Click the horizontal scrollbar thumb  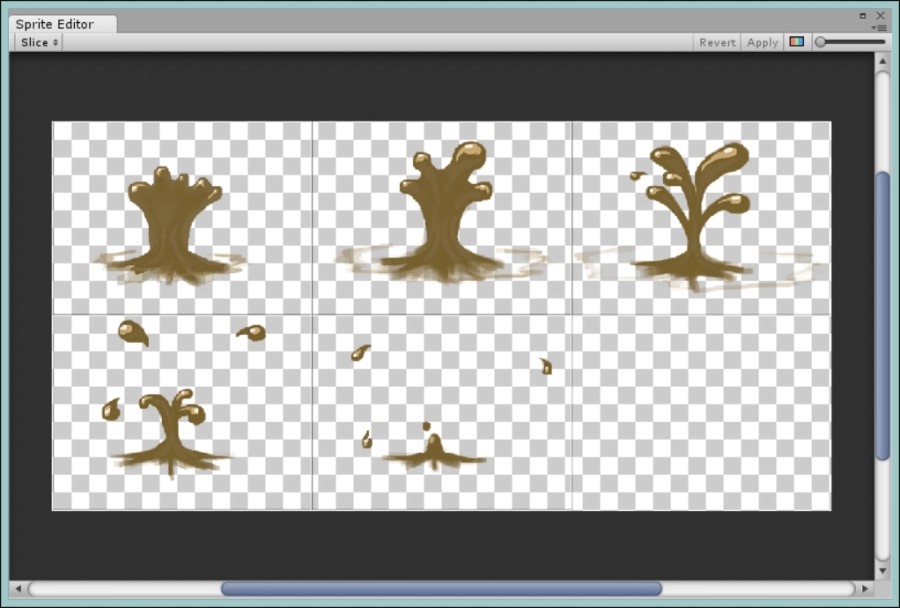[441, 588]
